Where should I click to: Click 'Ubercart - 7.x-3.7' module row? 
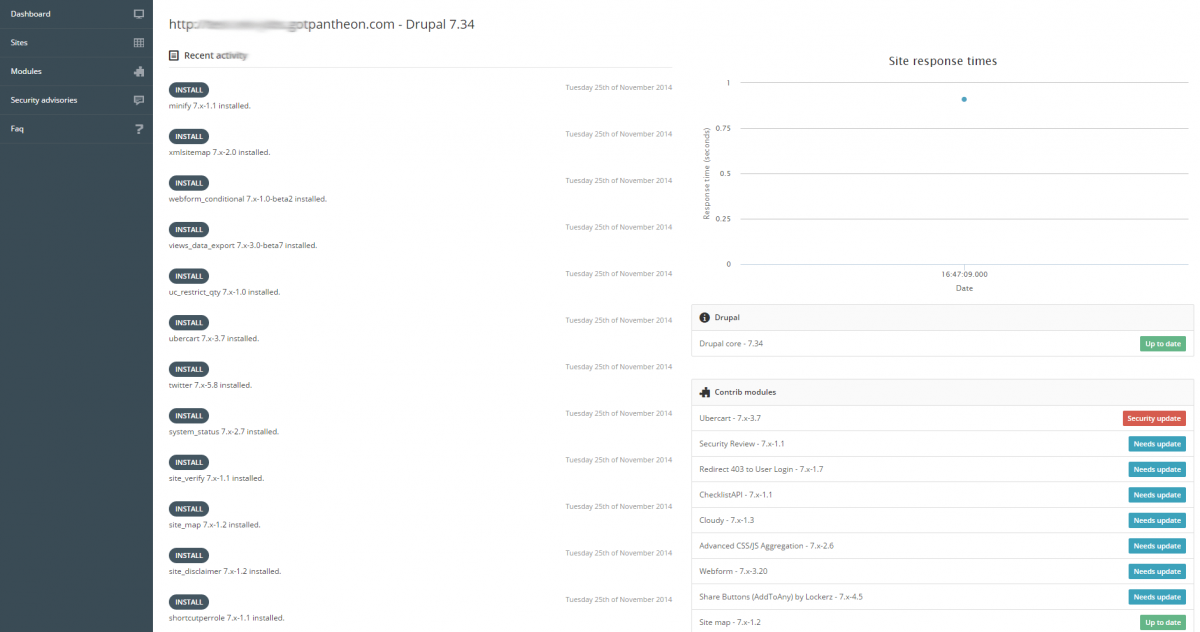pos(942,418)
